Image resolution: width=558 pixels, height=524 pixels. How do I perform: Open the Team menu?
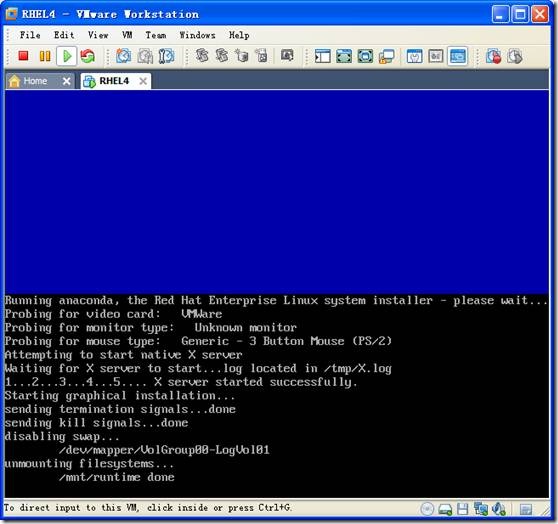[156, 35]
